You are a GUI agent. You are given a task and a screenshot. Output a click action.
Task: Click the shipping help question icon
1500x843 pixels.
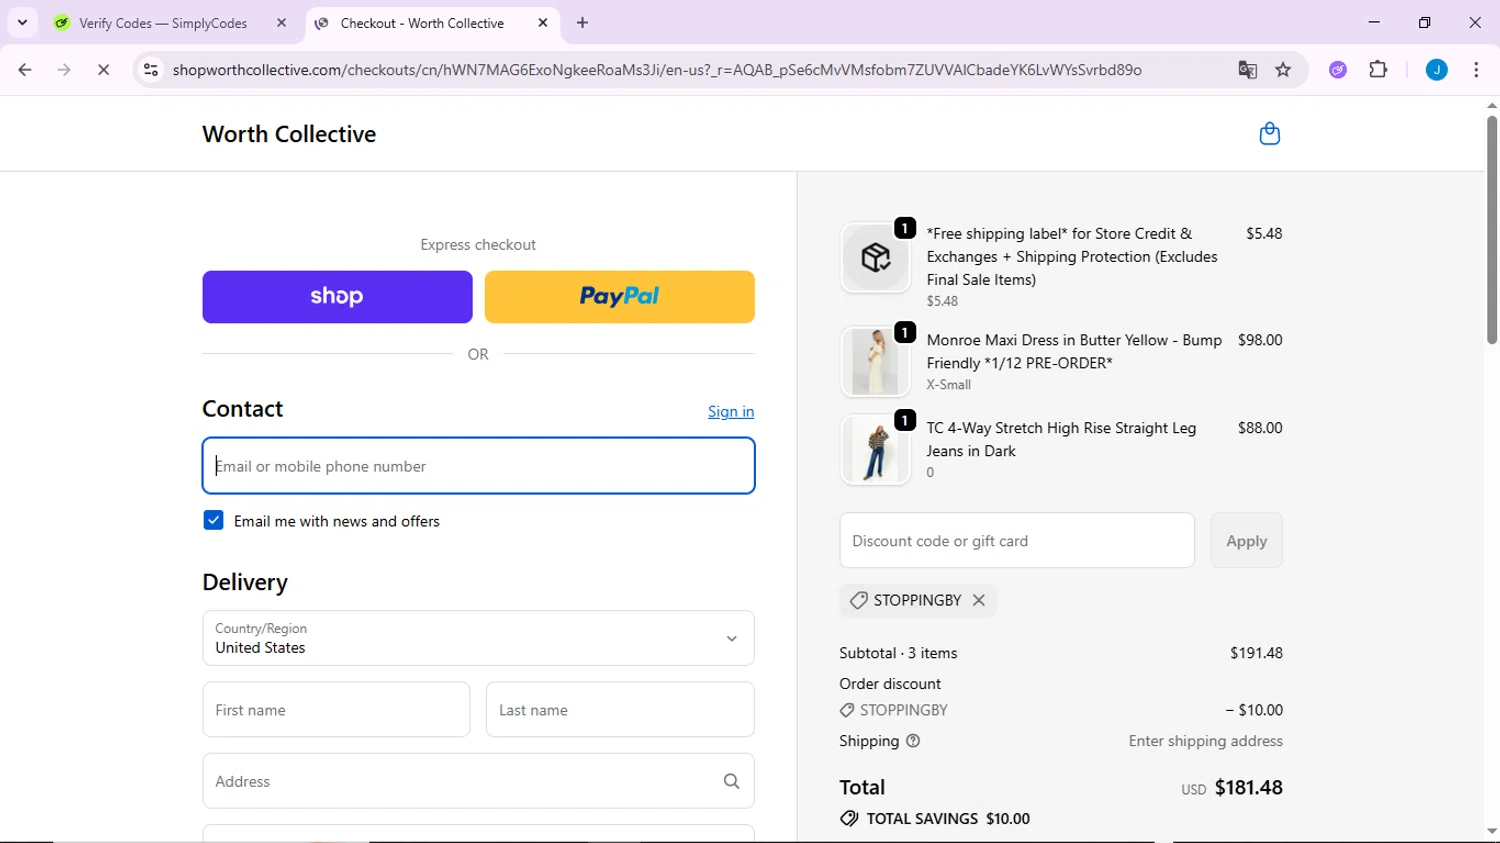[913, 741]
